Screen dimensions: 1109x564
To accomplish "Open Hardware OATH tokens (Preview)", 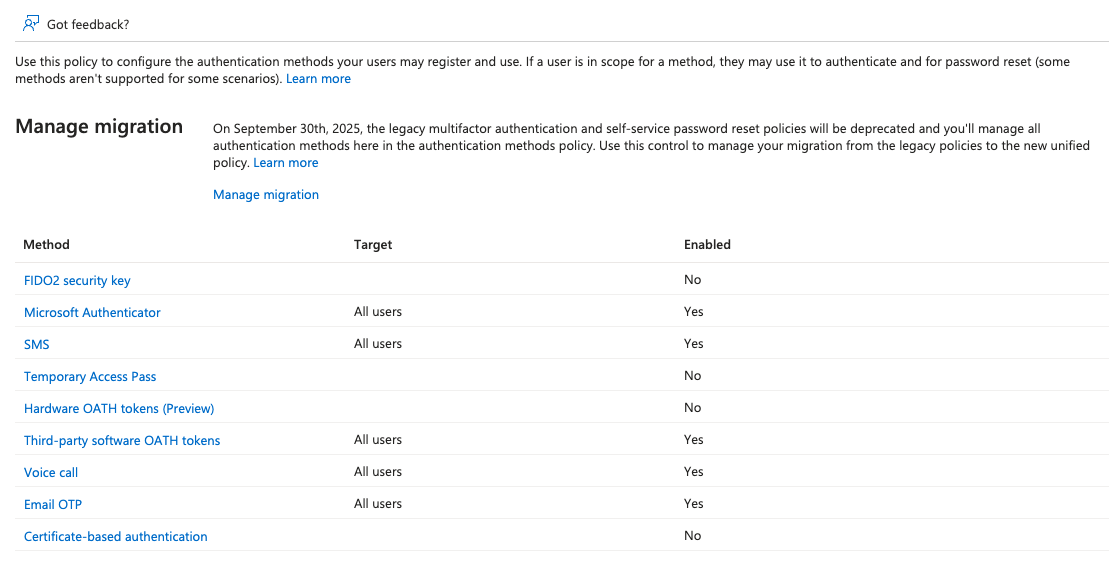I will click(119, 408).
